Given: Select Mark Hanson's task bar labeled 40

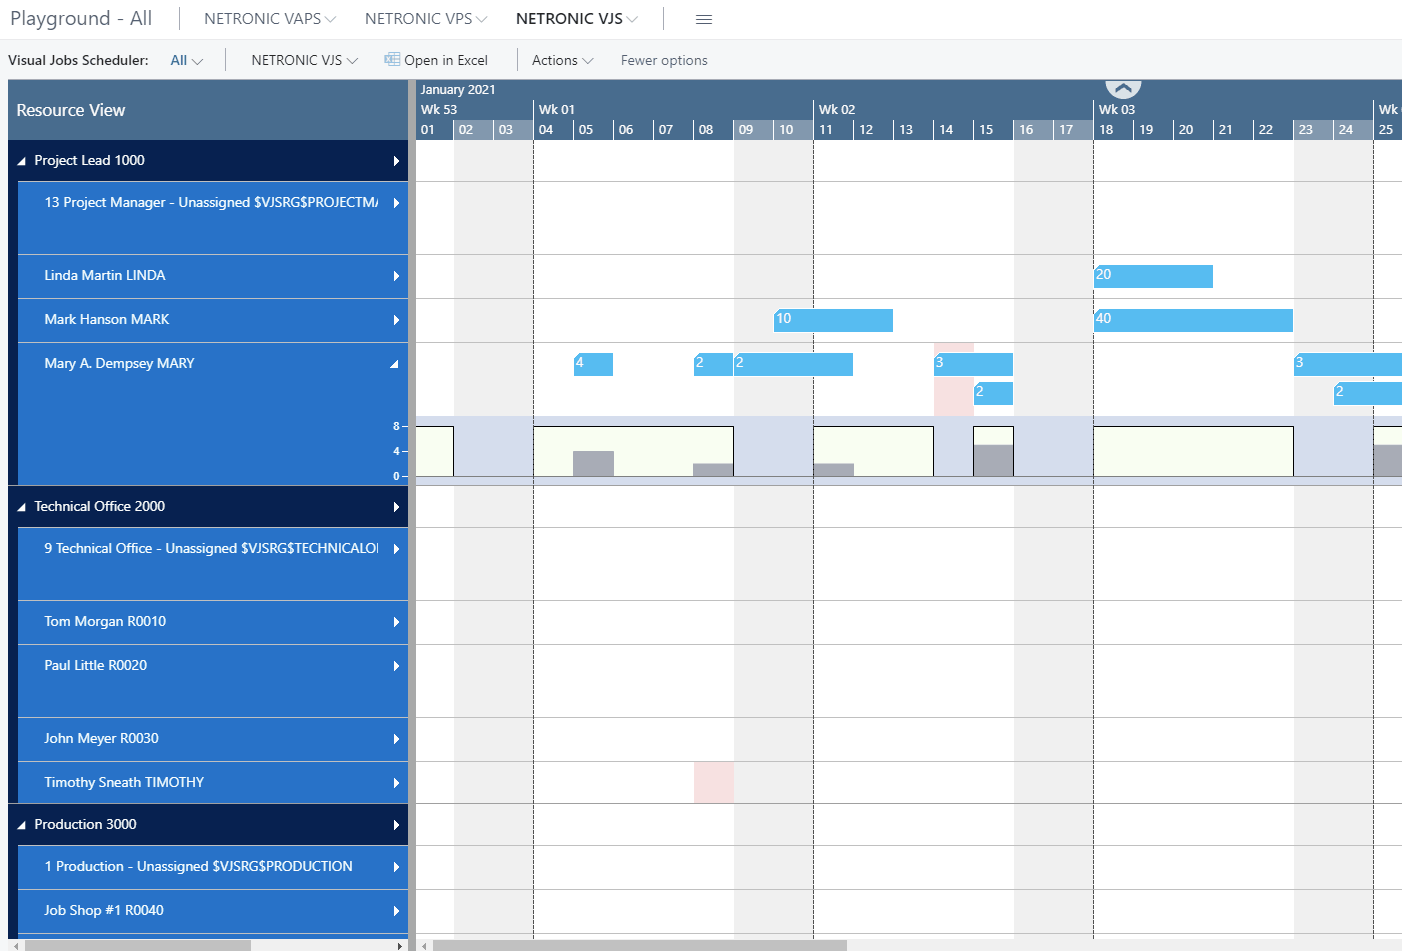Looking at the screenshot, I should [x=1193, y=320].
